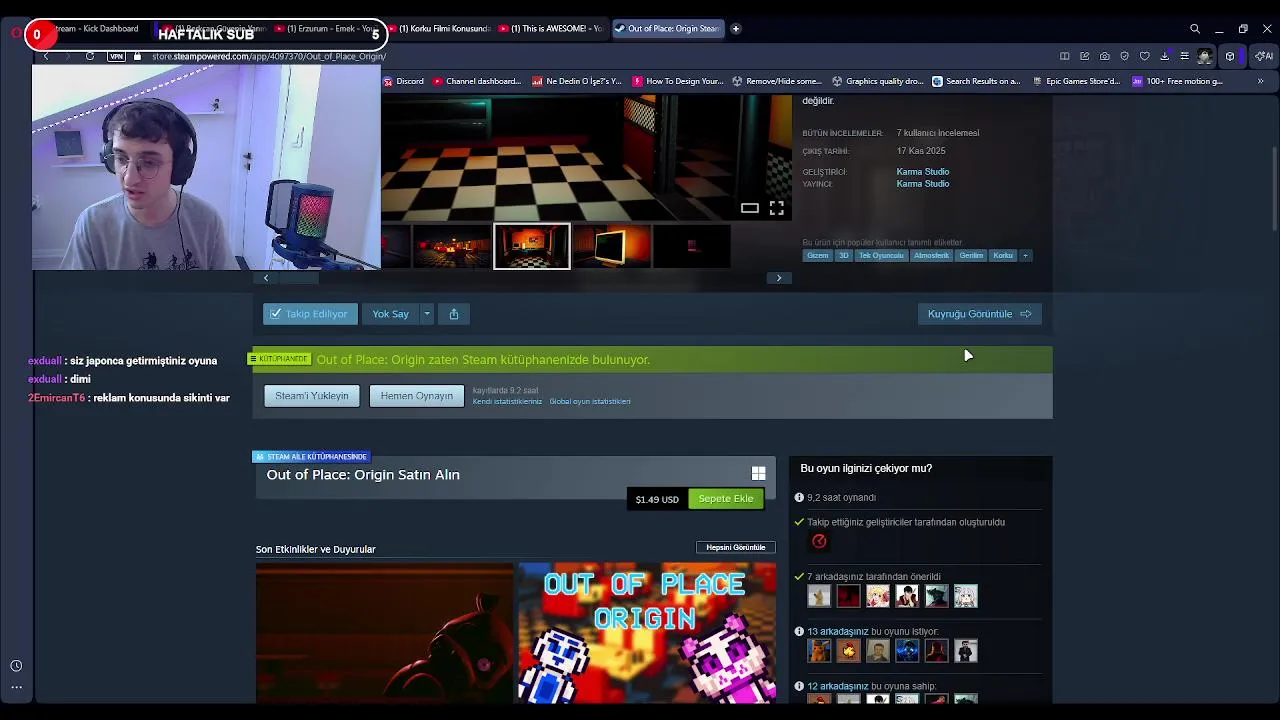Open the Channel dashboard bookmark

pos(476,81)
